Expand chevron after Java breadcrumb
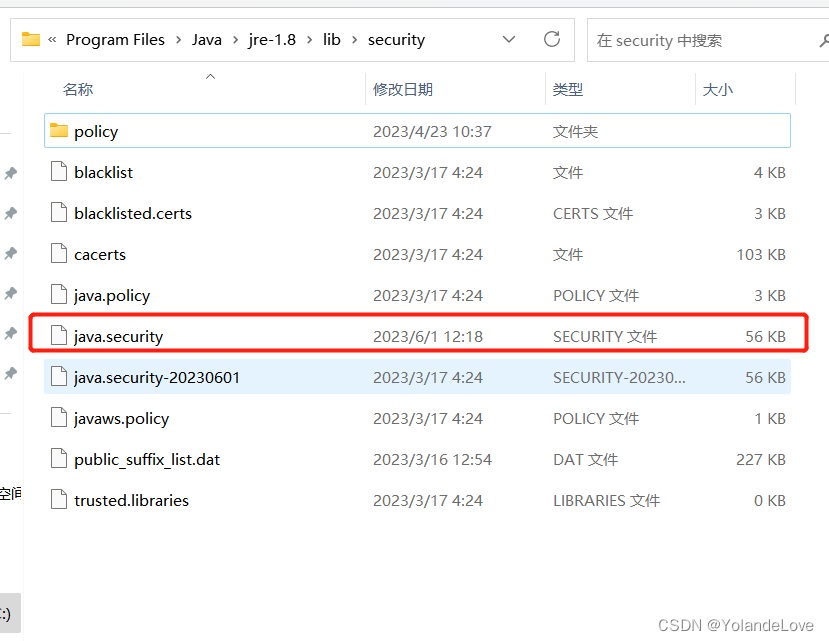 click(235, 40)
